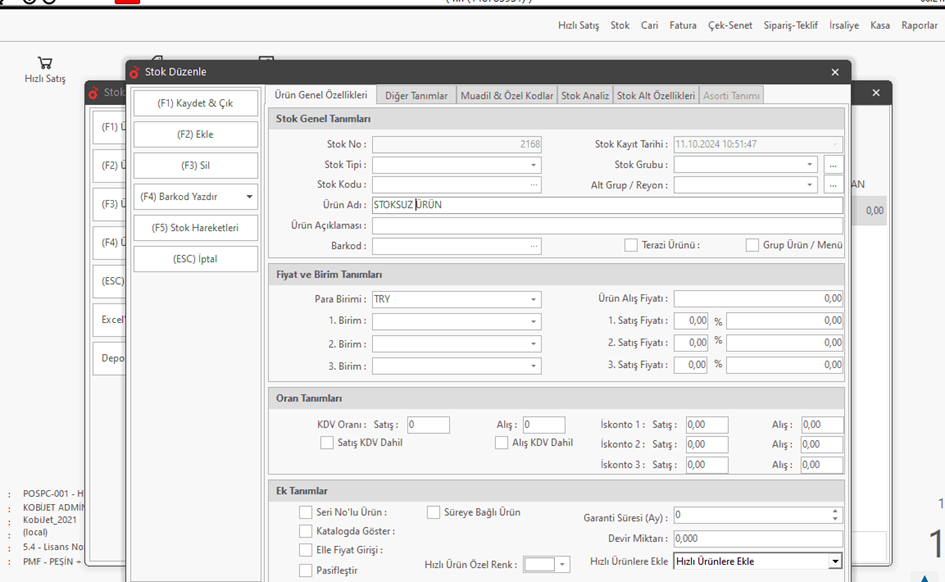945x582 pixels.
Task: Toggle Katalogda Göster checkbox
Action: (x=306, y=531)
